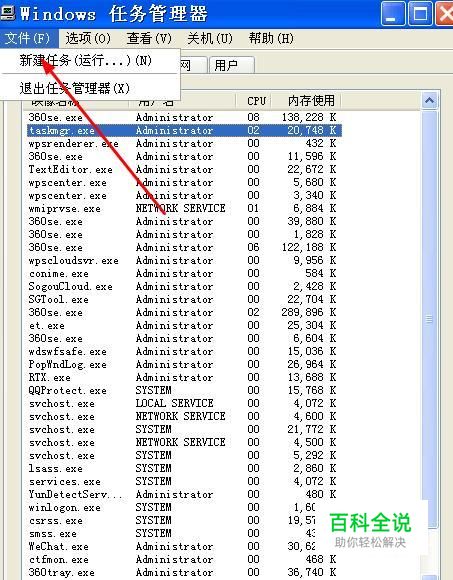453x580 pixels.
Task: Click the scrollbar up arrow
Action: click(429, 101)
